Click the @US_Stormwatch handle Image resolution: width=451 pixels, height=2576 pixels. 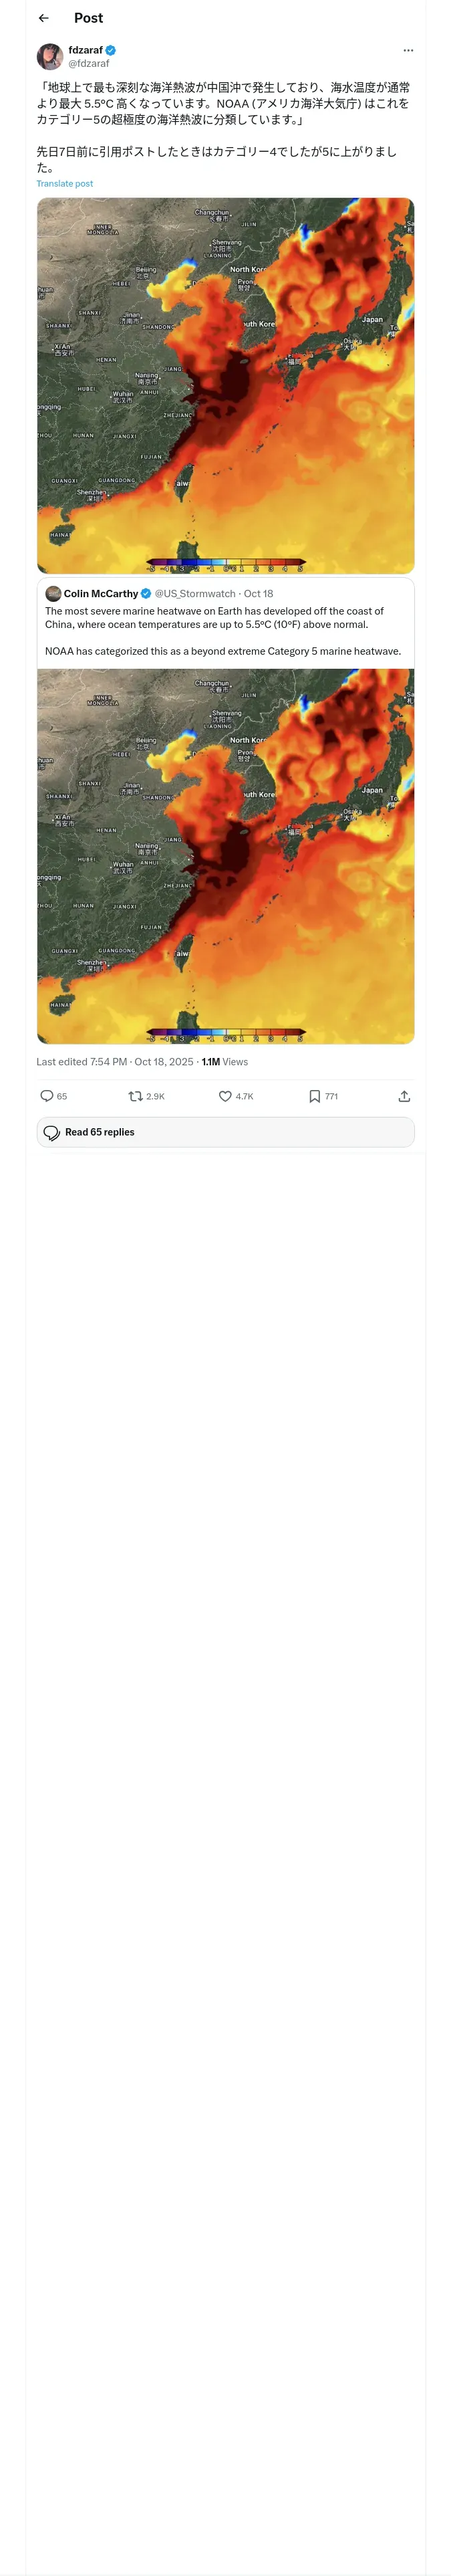coord(194,594)
